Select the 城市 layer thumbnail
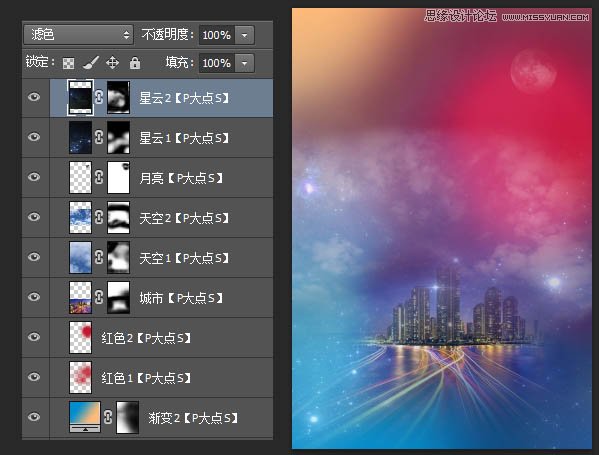This screenshot has width=599, height=455. pyautogui.click(x=80, y=297)
